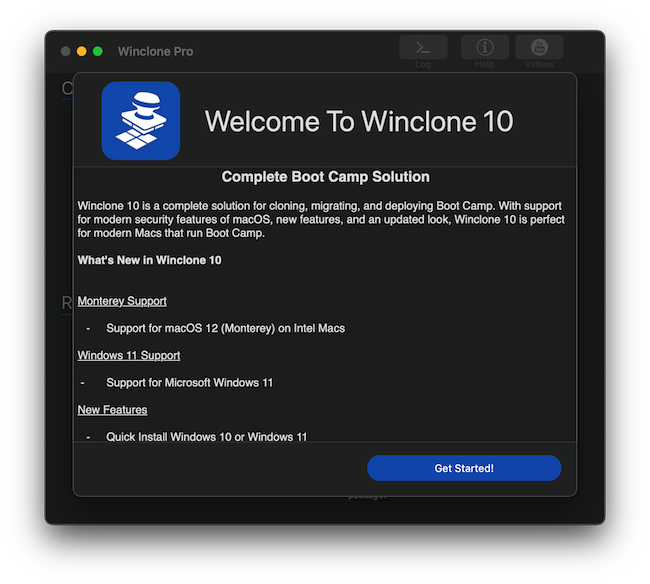
Task: Click the New Features heading
Action: pyautogui.click(x=112, y=410)
